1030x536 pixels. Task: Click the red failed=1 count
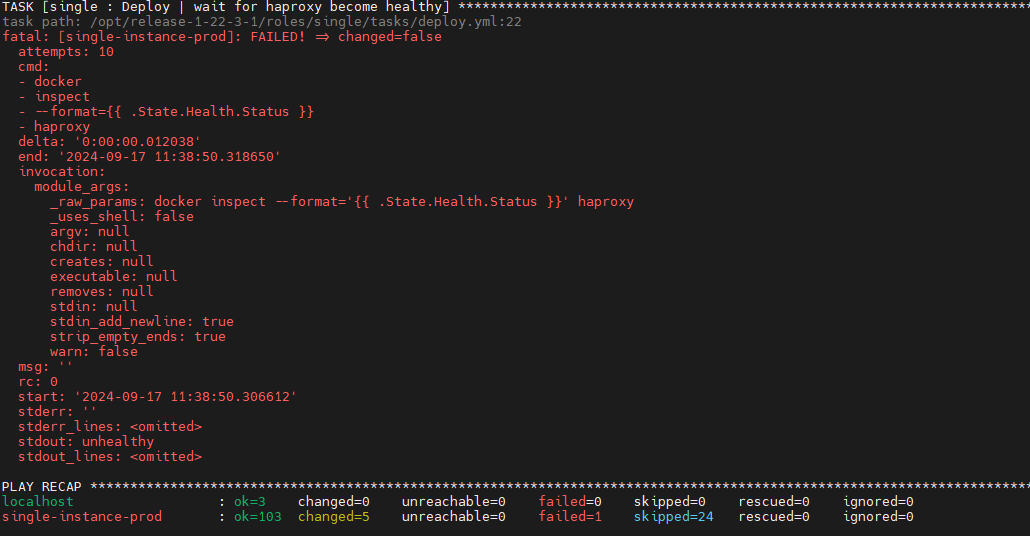(x=570, y=516)
